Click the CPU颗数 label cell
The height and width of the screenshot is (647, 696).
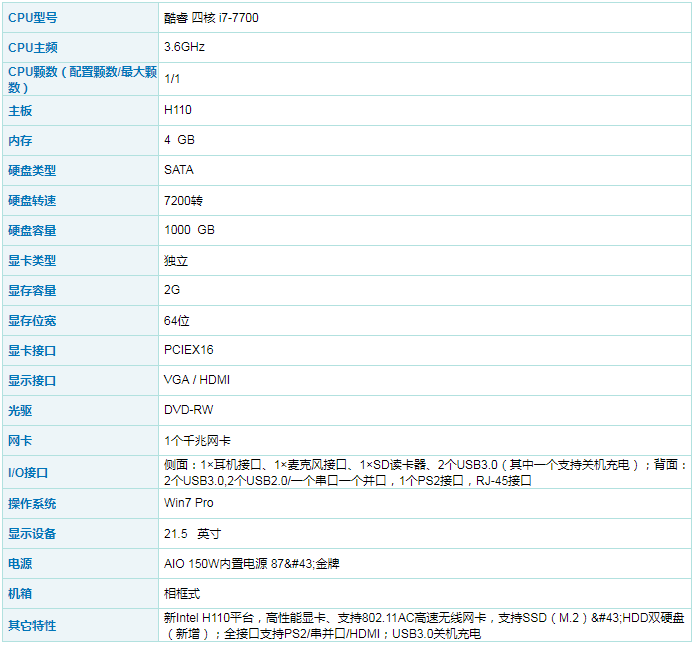82,79
